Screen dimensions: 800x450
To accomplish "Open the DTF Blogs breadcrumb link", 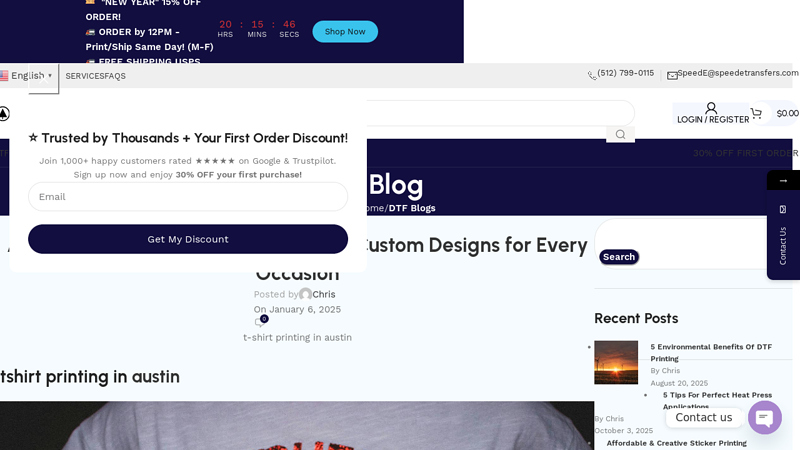I will pos(412,208).
